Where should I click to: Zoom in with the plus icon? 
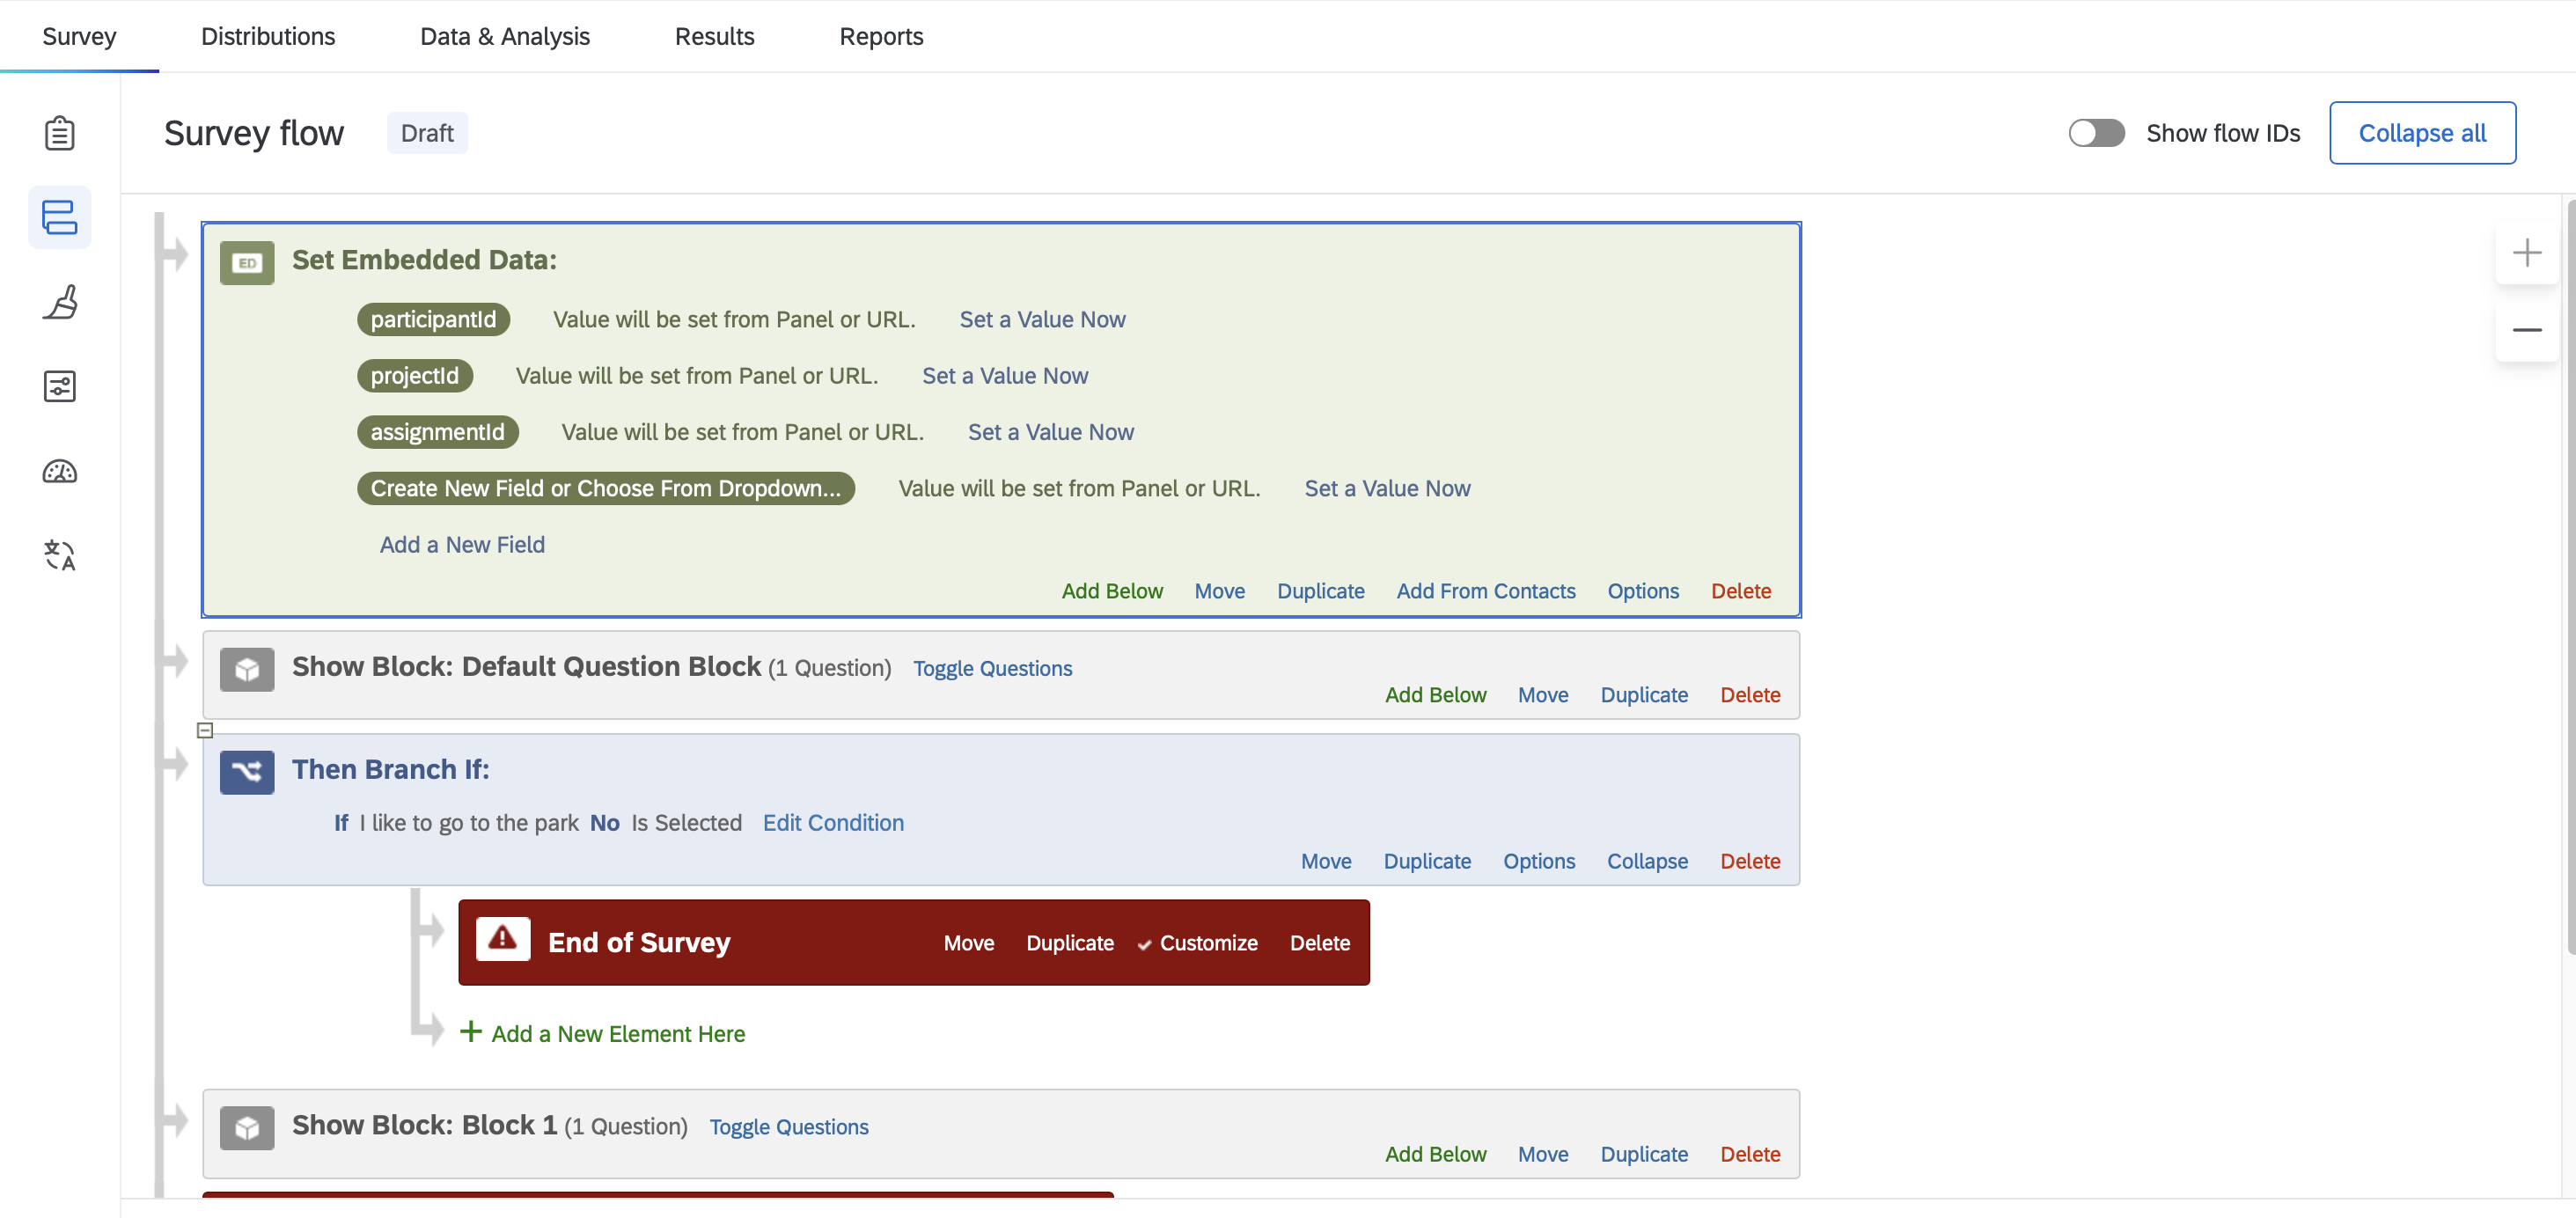(x=2527, y=252)
